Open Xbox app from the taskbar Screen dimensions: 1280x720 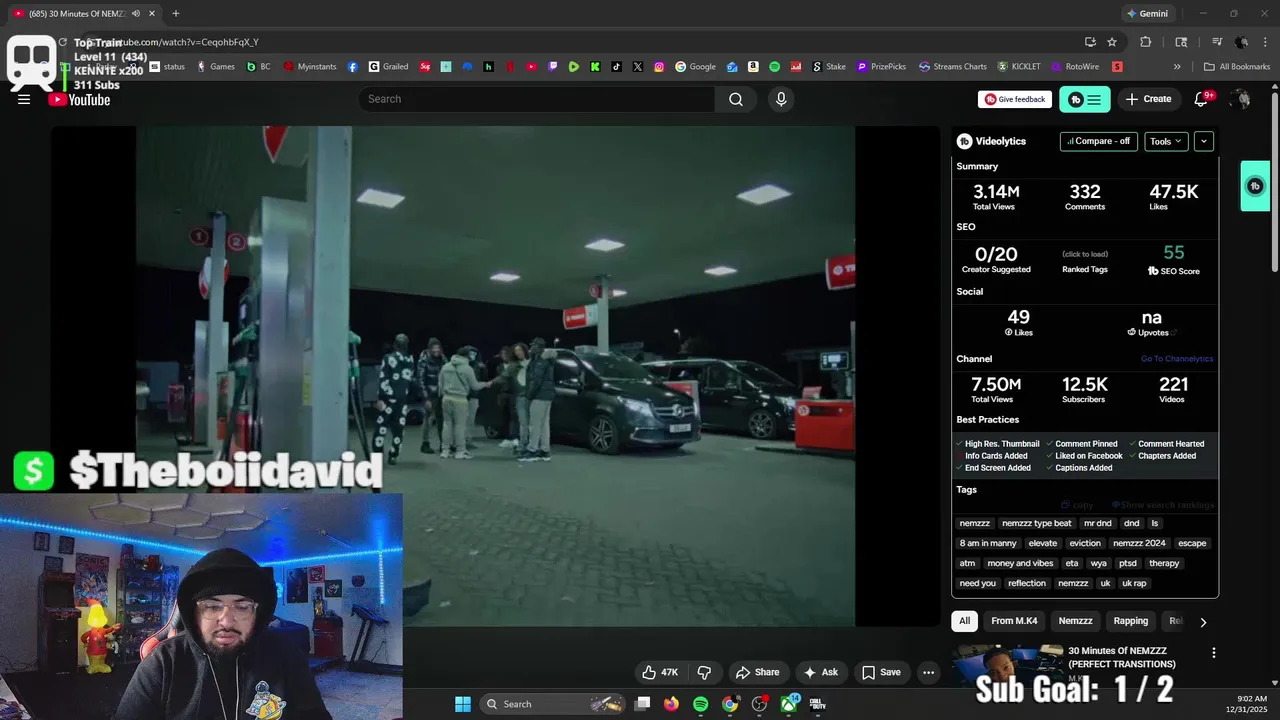789,704
